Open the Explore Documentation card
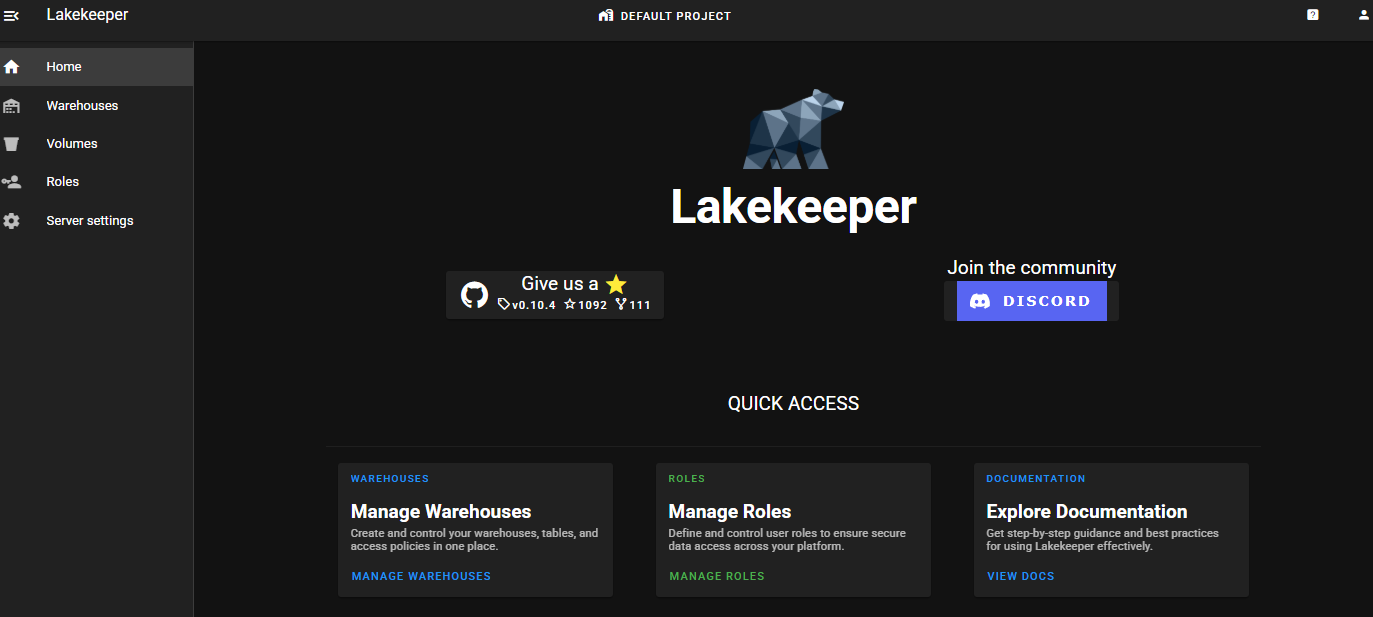The width and height of the screenshot is (1373, 617). (x=1110, y=512)
